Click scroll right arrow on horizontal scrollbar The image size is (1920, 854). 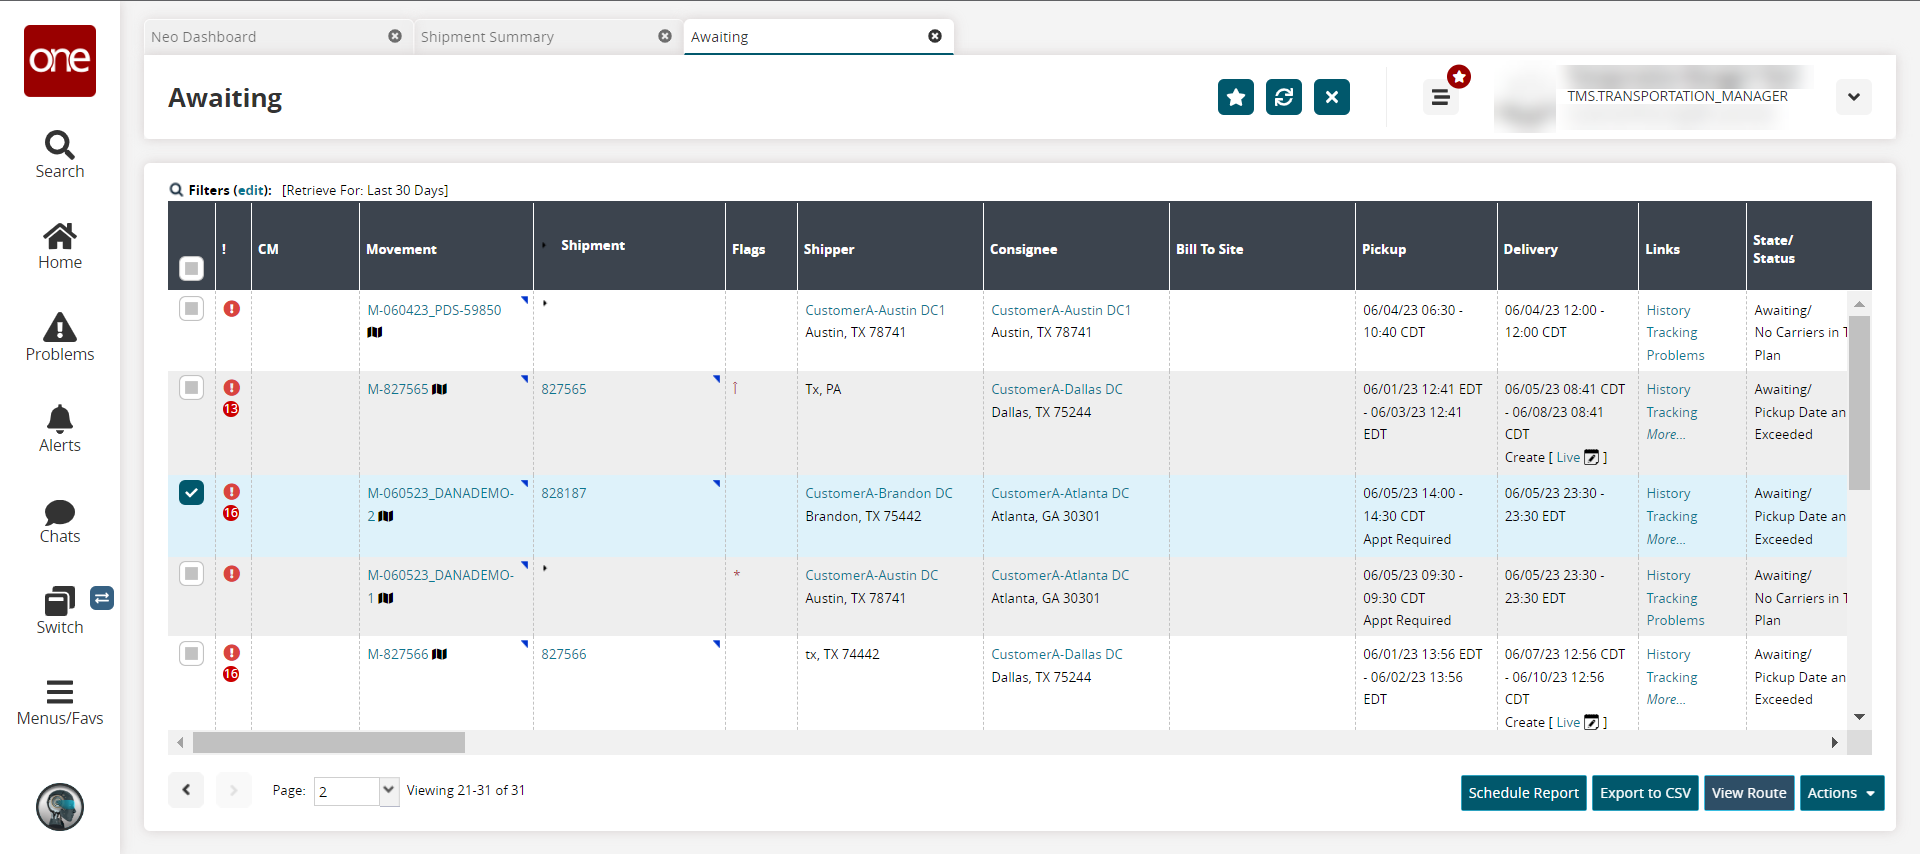pos(1834,742)
